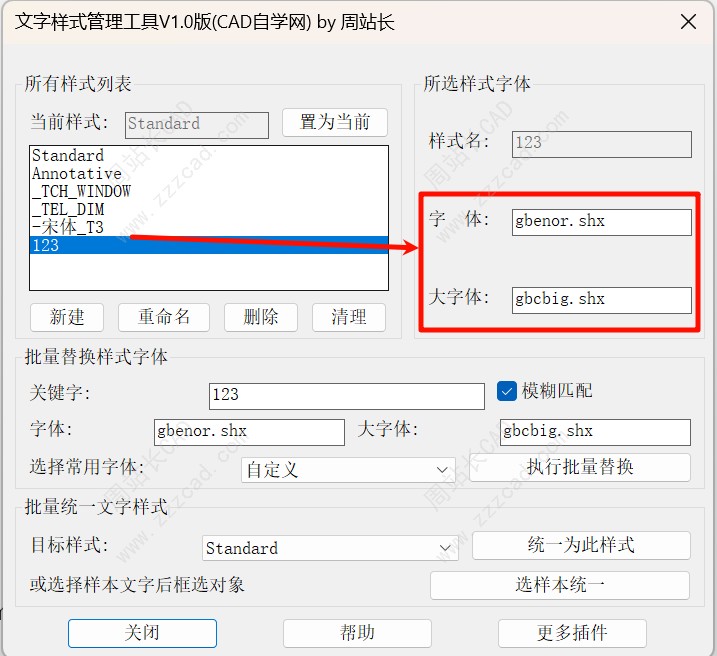The image size is (717, 656).
Task: Select the 宋体_T3 style entry
Action: (x=68, y=227)
